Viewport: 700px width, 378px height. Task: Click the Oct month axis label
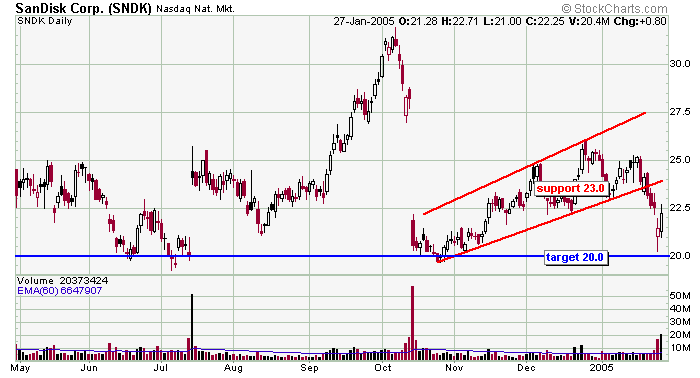tap(383, 368)
